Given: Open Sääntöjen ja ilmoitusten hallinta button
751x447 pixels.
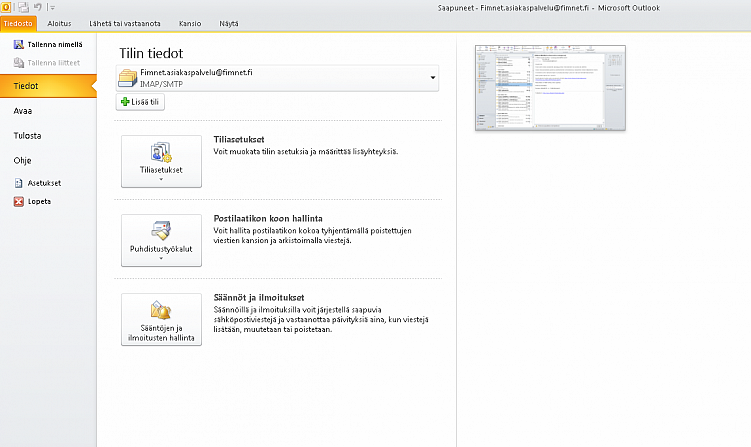Looking at the screenshot, I should (161, 320).
